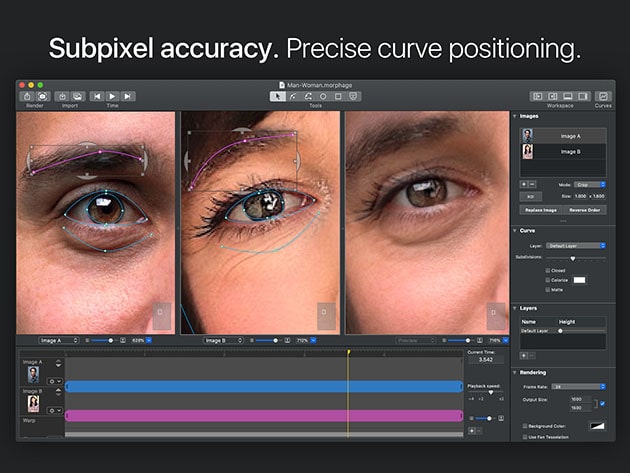Click the Current Time field
Image resolution: width=630 pixels, height=473 pixels.
click(486, 360)
